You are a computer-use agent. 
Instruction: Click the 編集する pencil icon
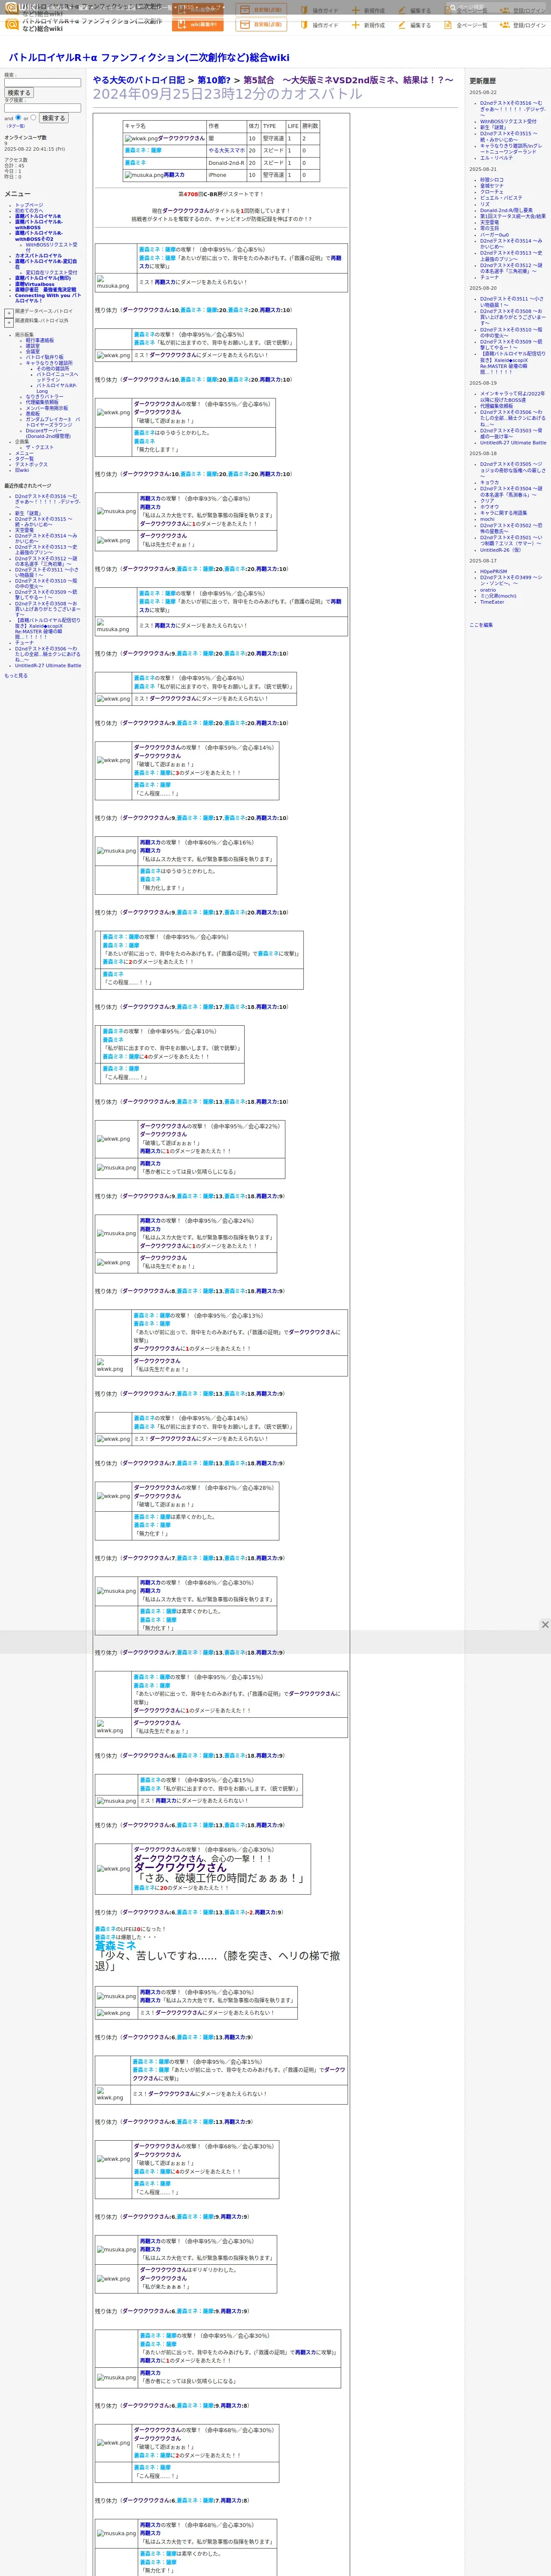(402, 25)
